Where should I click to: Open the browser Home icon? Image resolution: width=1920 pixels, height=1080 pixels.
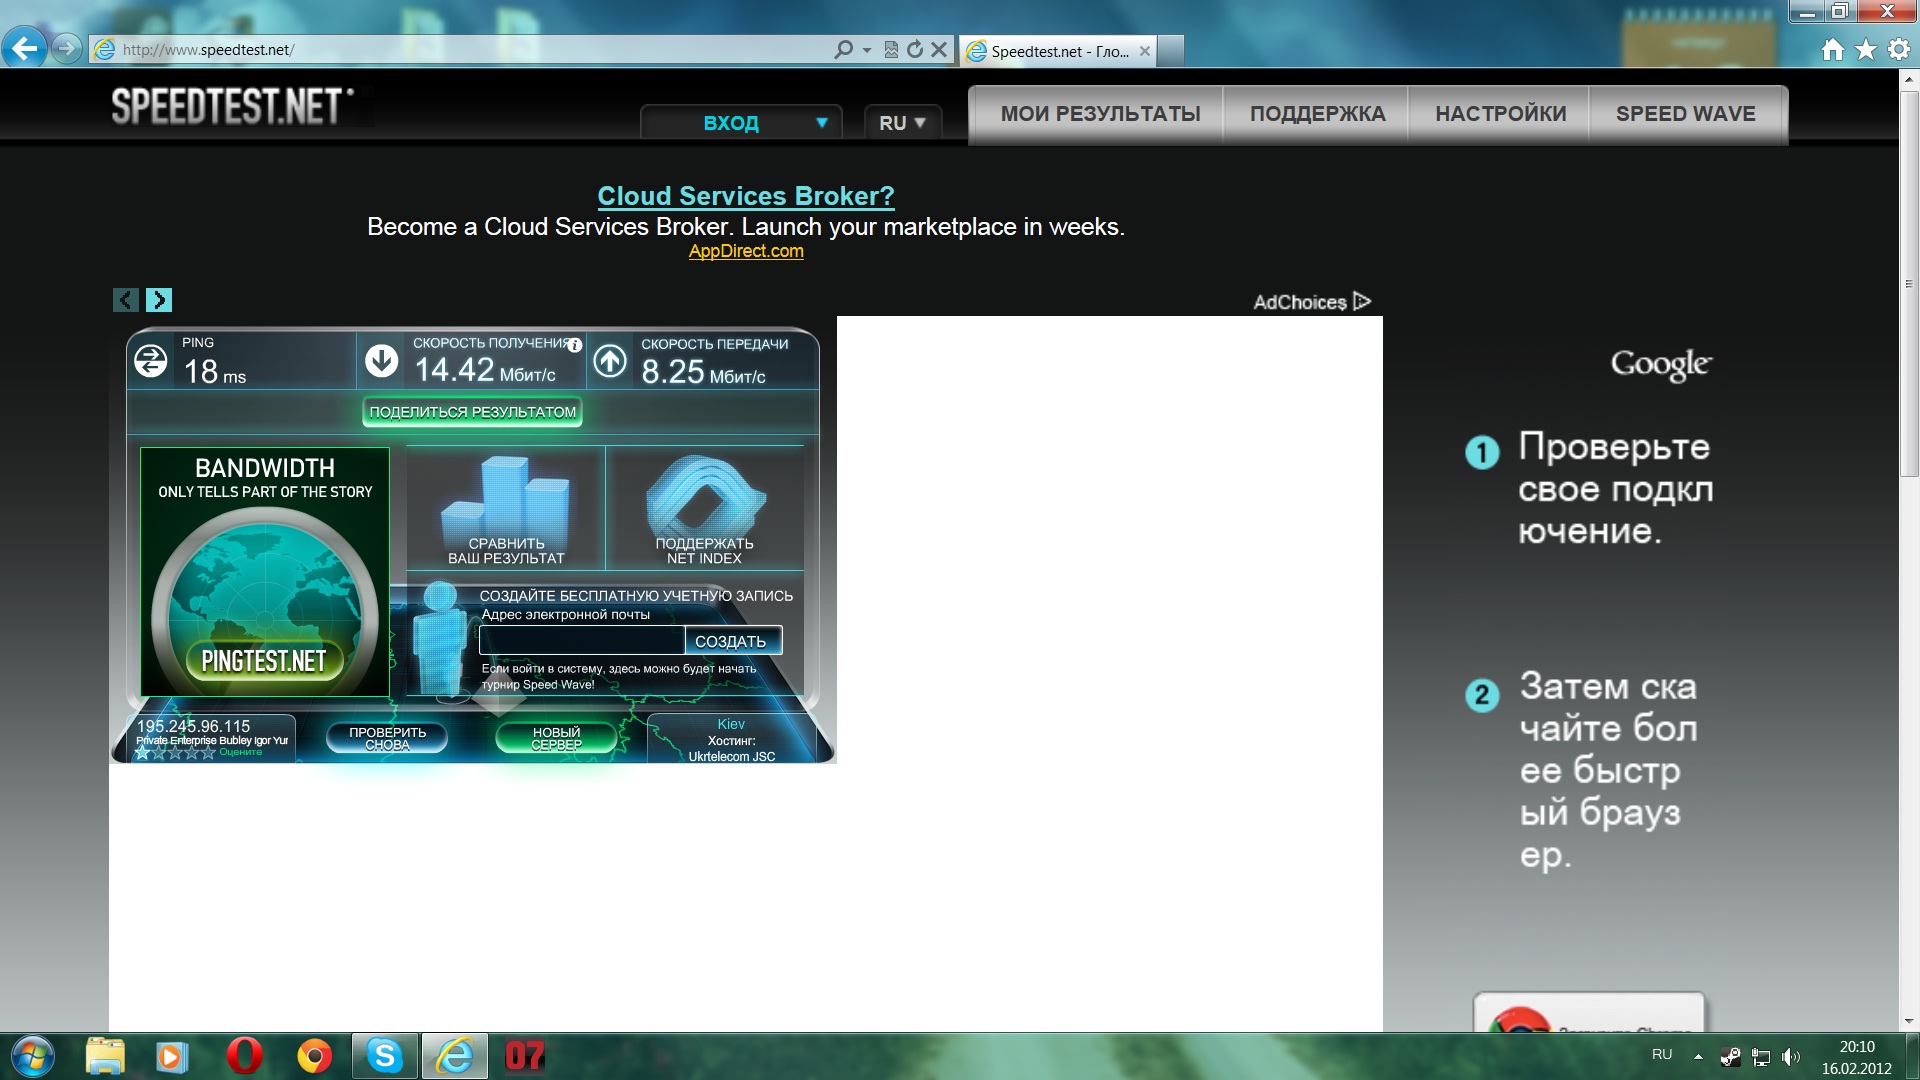1832,49
